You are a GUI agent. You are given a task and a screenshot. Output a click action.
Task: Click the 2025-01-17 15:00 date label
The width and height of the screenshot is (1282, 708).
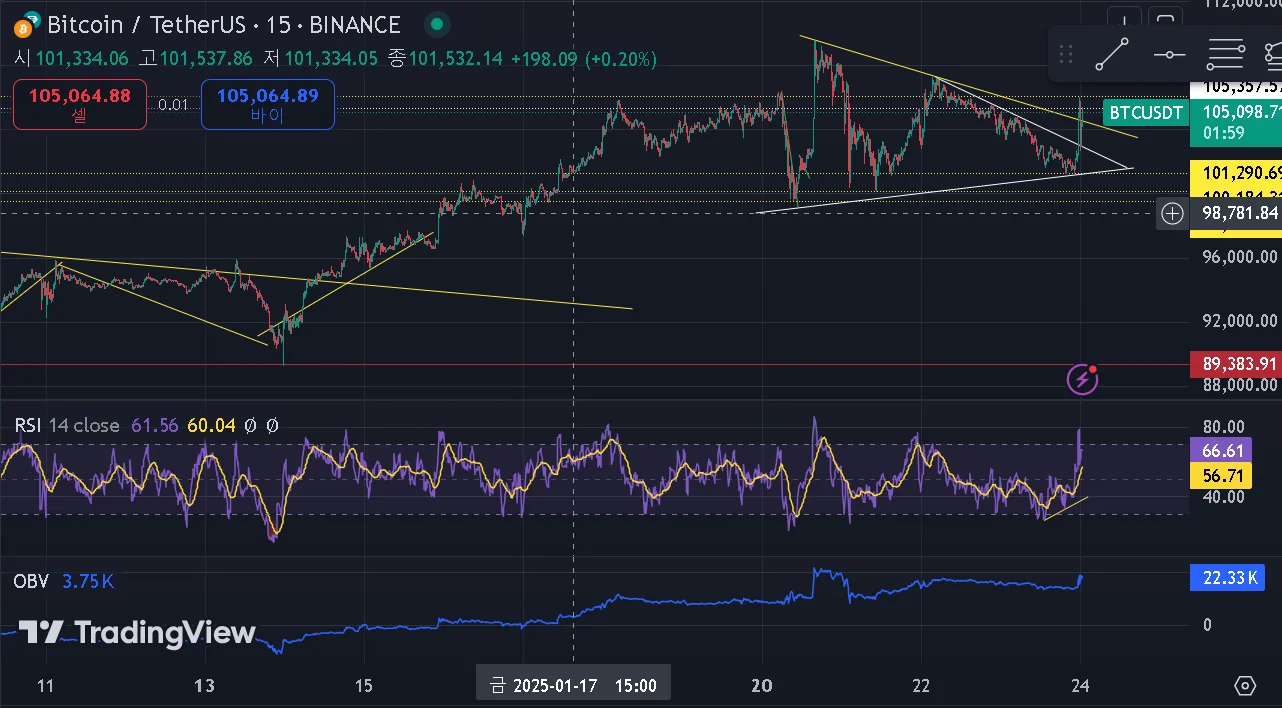click(x=573, y=686)
